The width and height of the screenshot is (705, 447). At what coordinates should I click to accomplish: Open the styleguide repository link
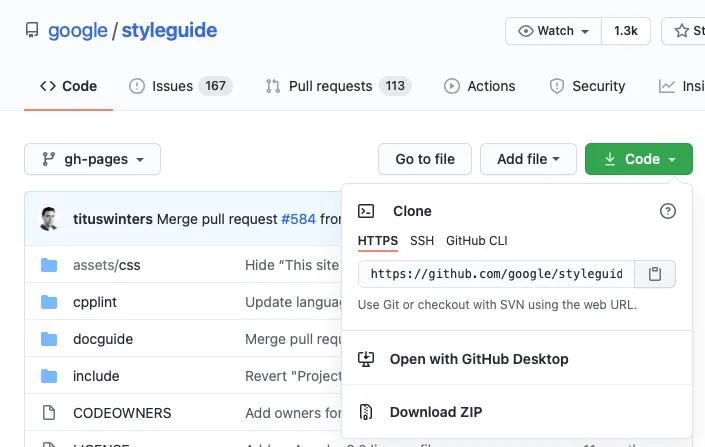click(x=169, y=31)
